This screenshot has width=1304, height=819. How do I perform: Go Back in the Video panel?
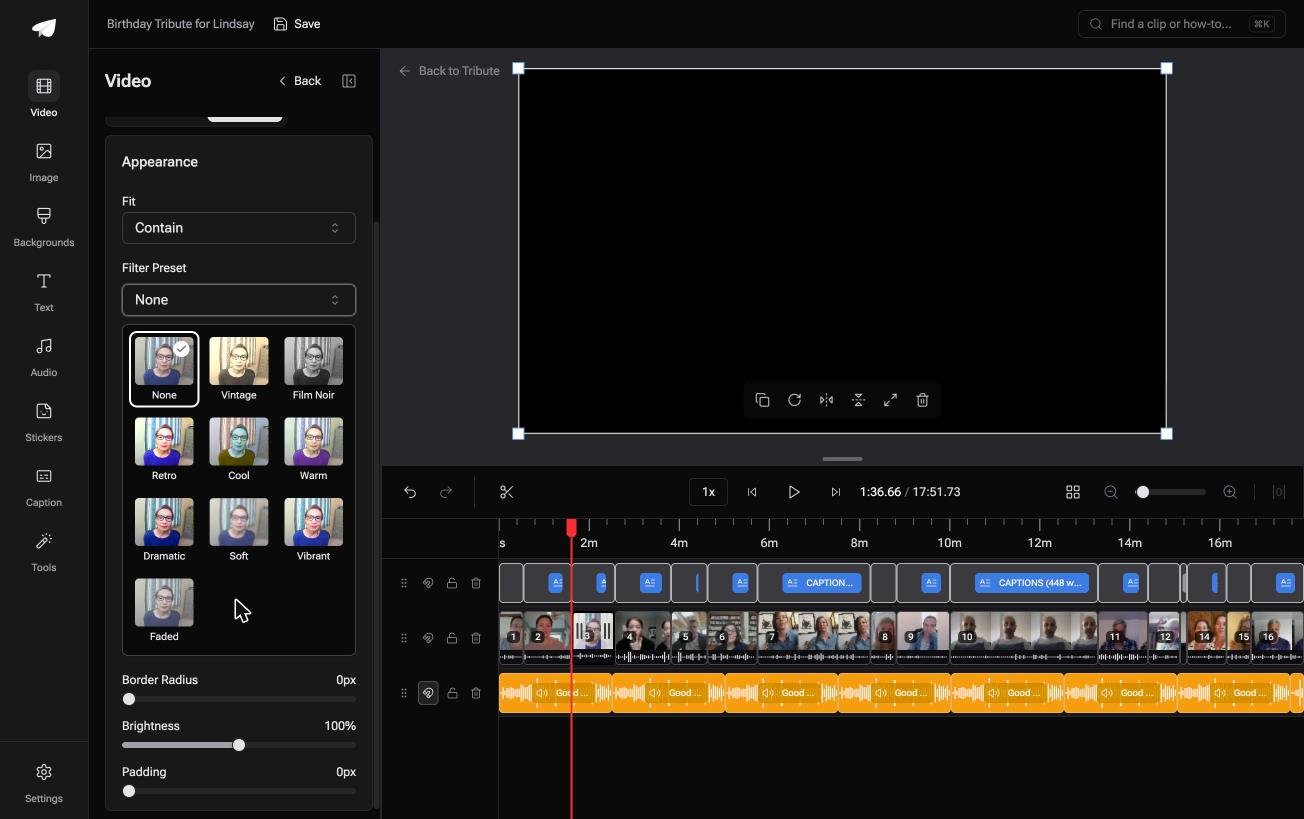click(300, 81)
